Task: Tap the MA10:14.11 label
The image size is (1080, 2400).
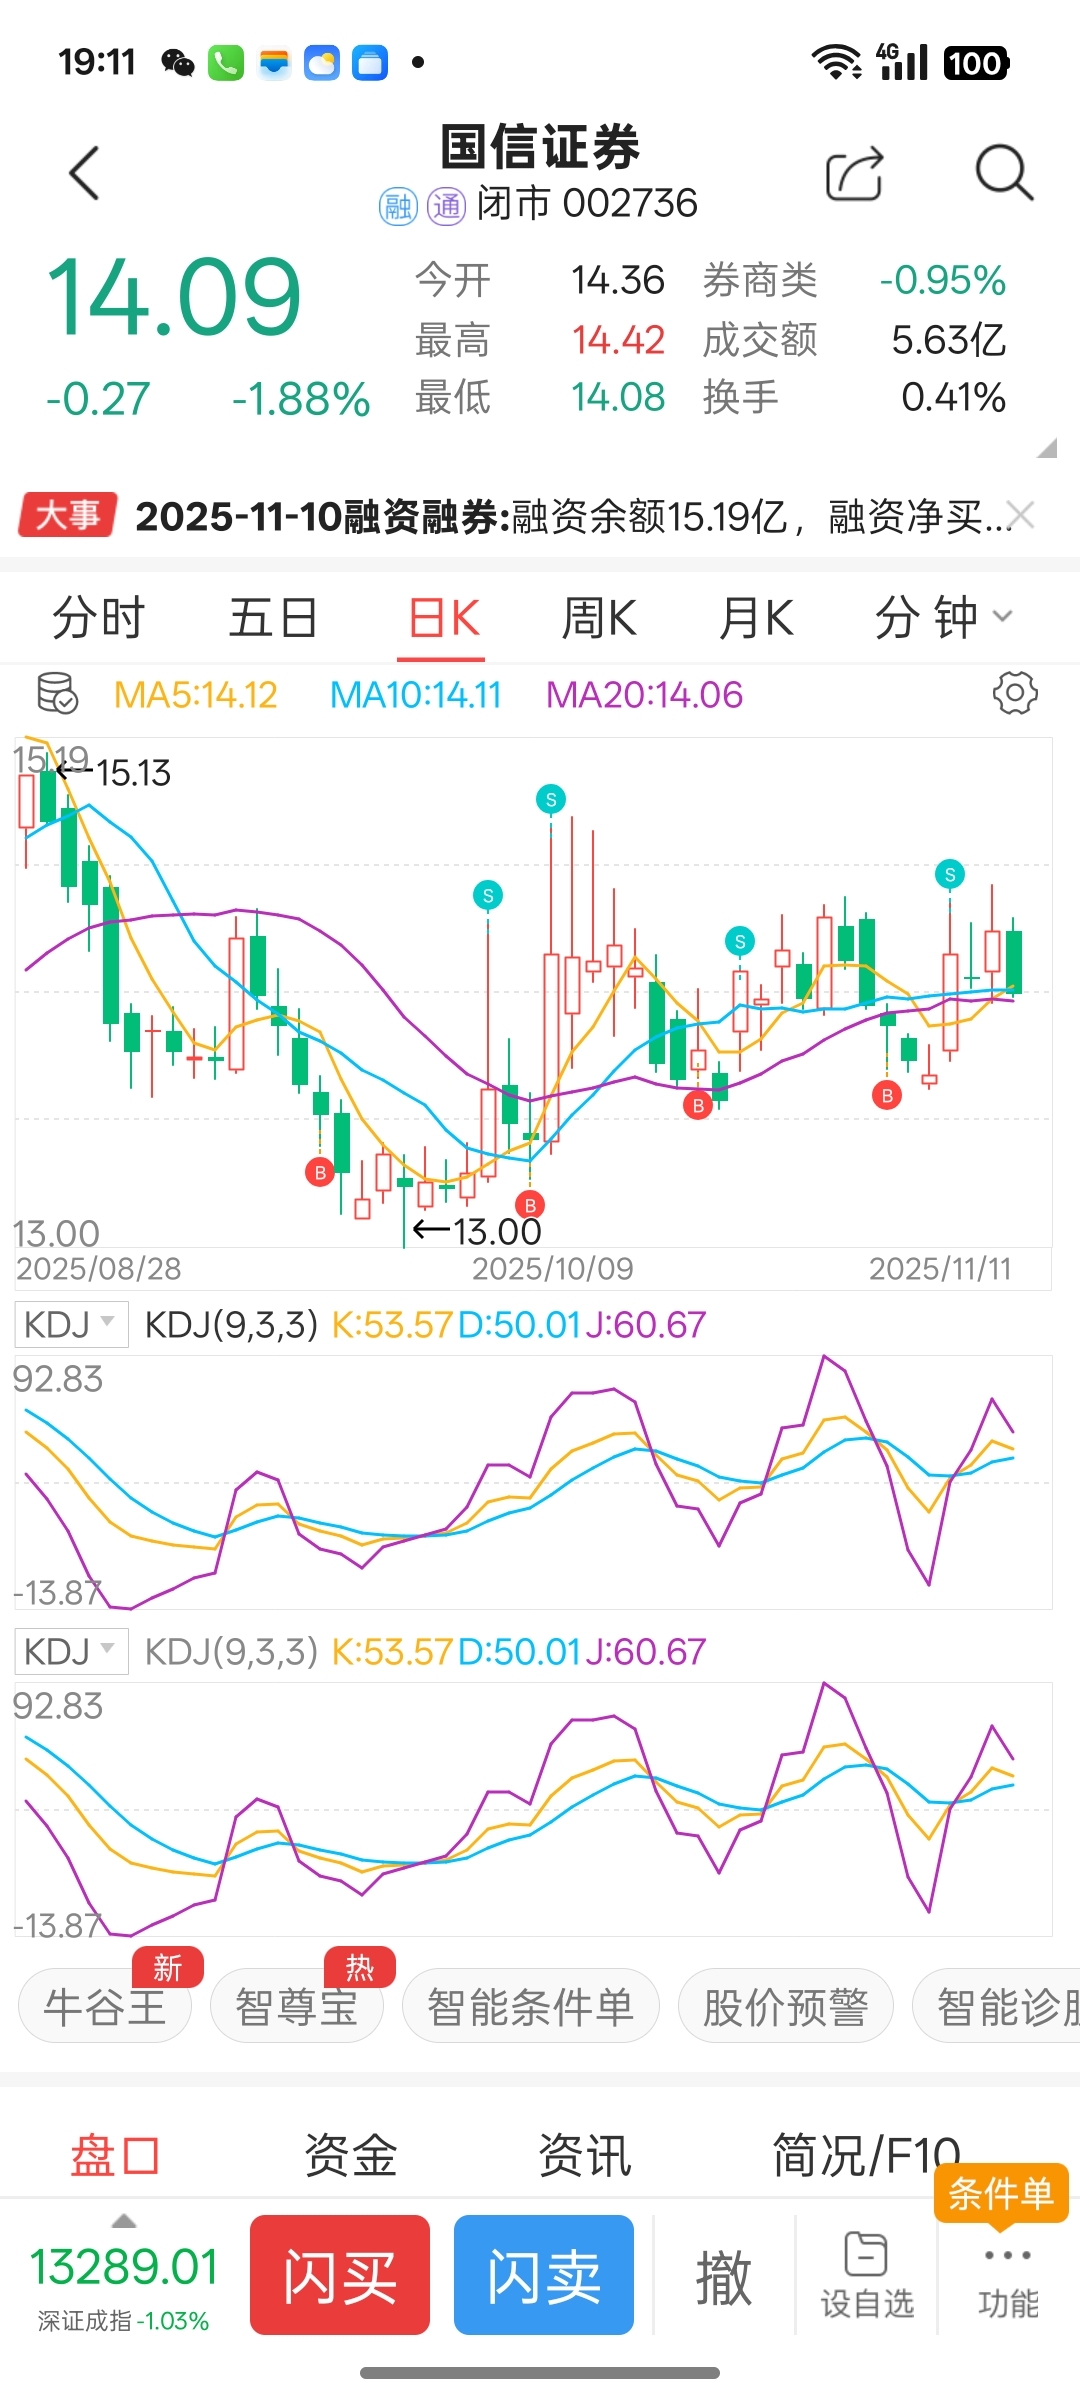Action: [415, 694]
